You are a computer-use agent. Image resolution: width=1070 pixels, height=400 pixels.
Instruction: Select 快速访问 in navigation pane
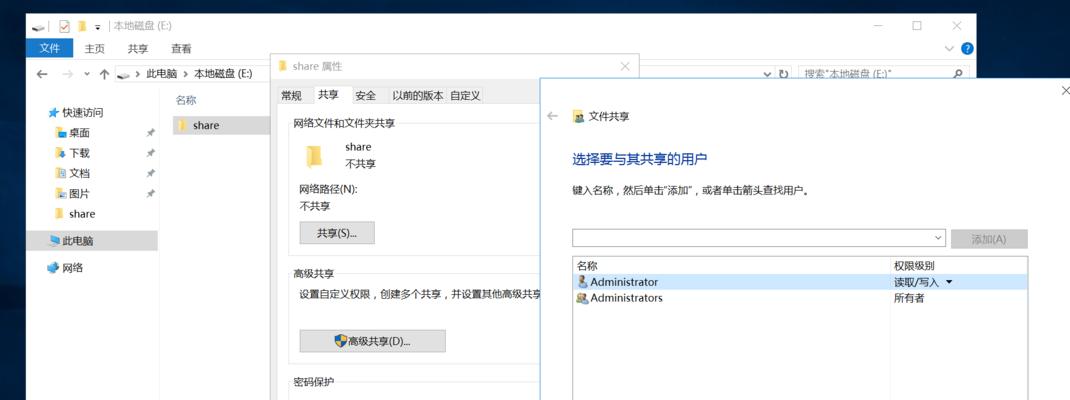(83, 113)
